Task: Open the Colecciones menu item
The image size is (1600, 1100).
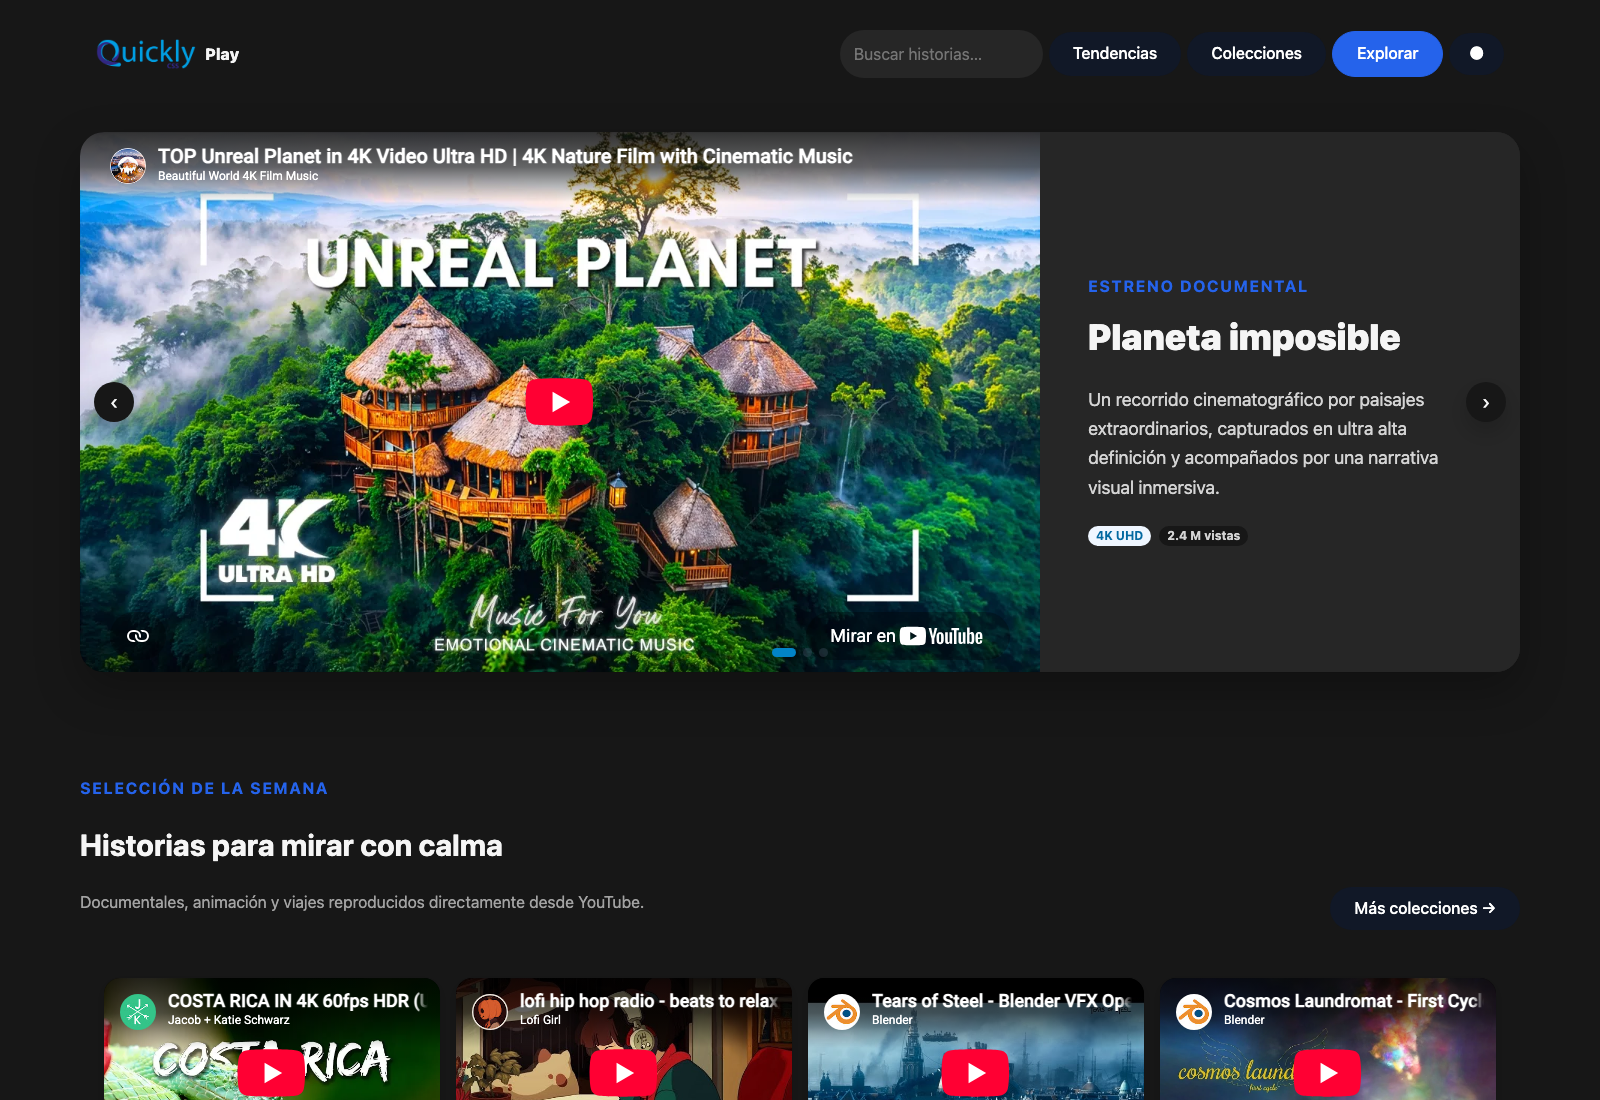Action: click(1256, 54)
